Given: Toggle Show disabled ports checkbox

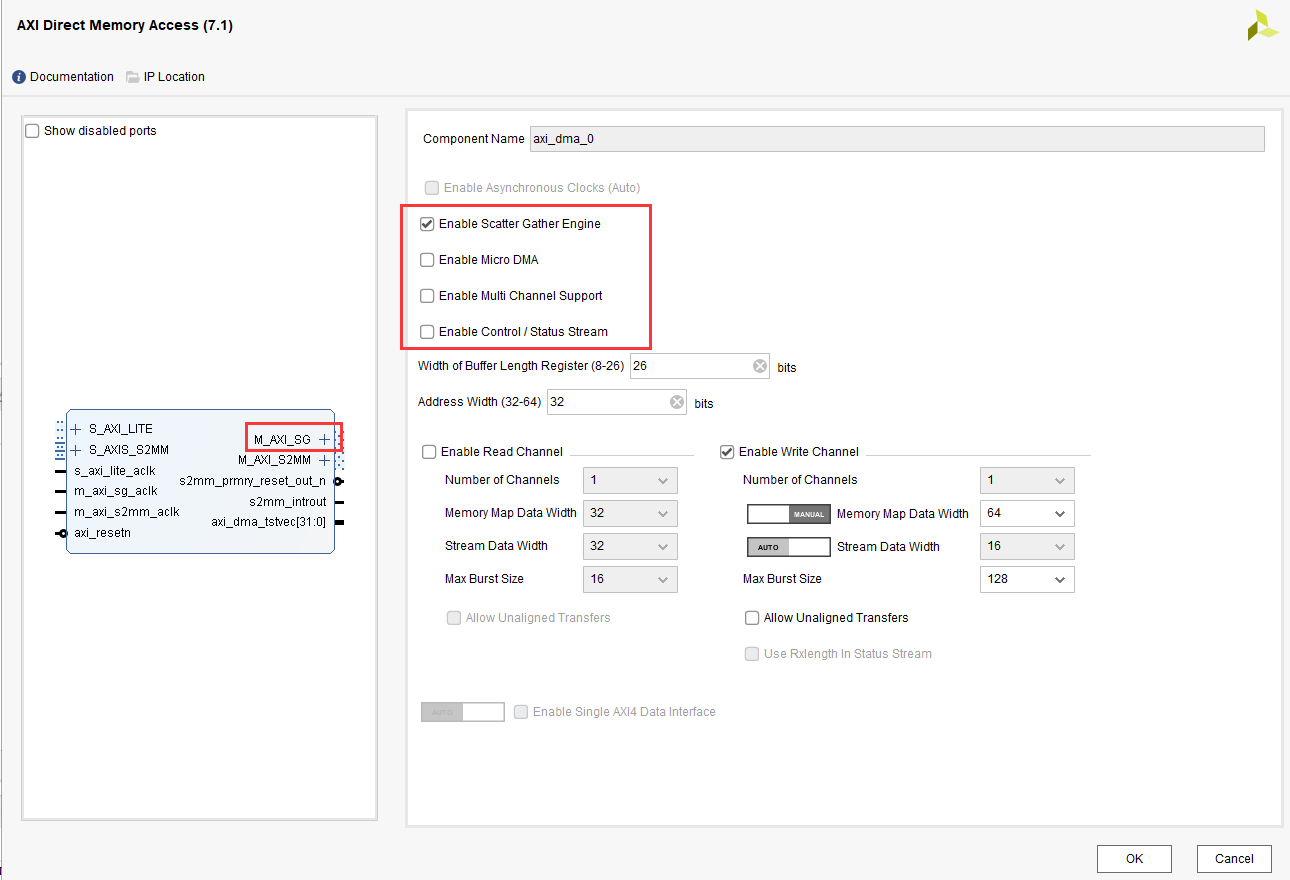Looking at the screenshot, I should 32,131.
